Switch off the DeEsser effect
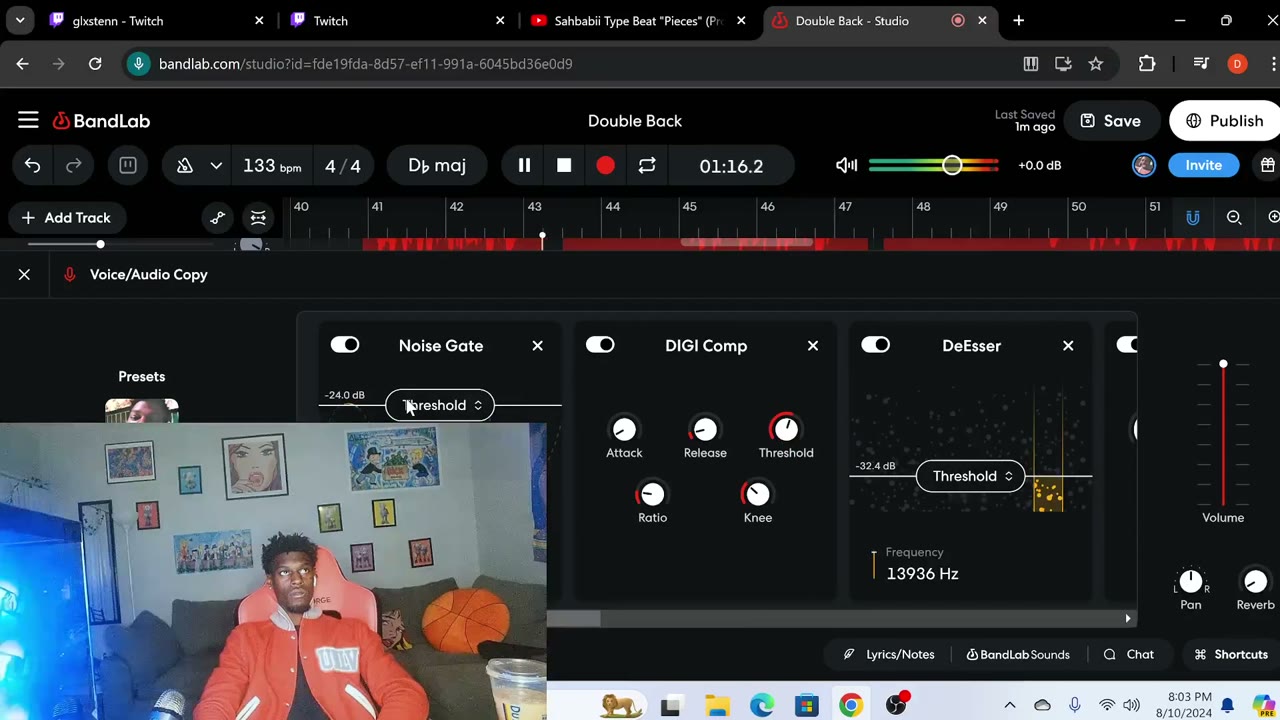 click(875, 345)
